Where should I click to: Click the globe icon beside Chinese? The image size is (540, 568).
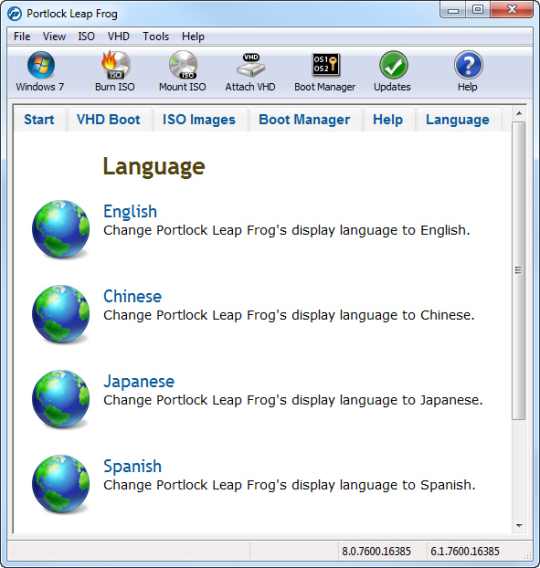point(61,314)
